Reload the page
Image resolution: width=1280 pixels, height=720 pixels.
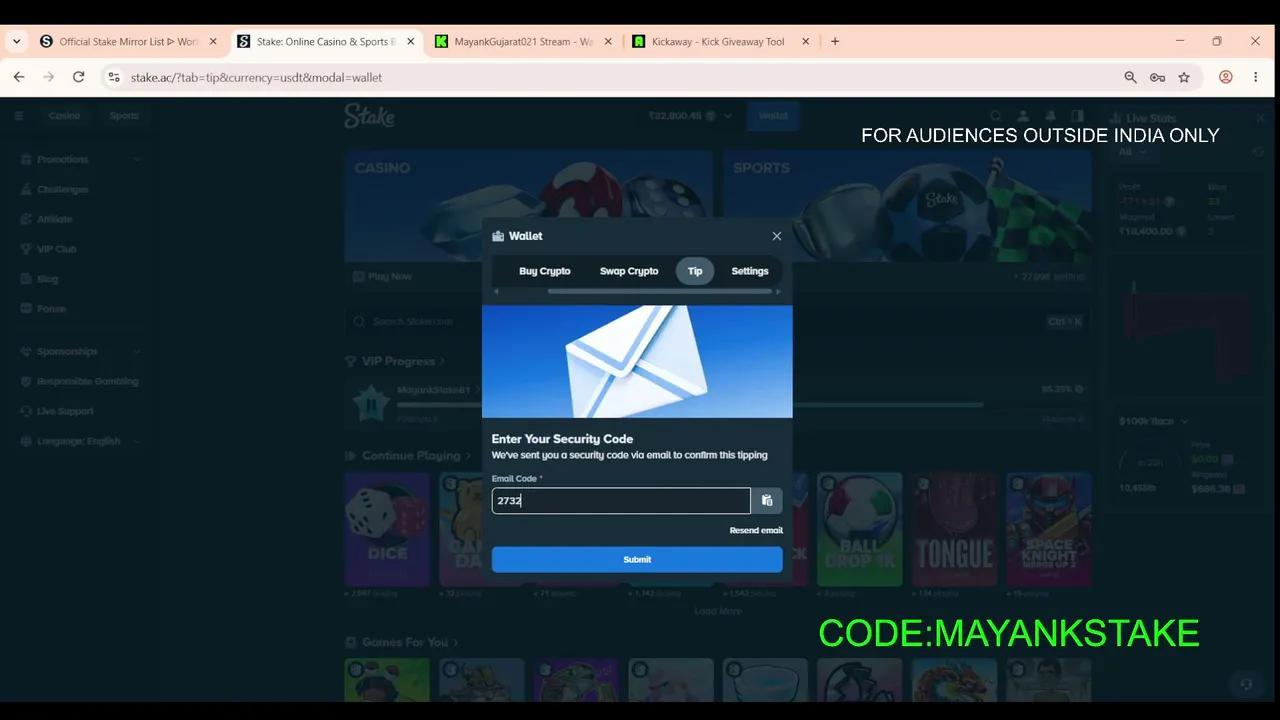tap(78, 77)
